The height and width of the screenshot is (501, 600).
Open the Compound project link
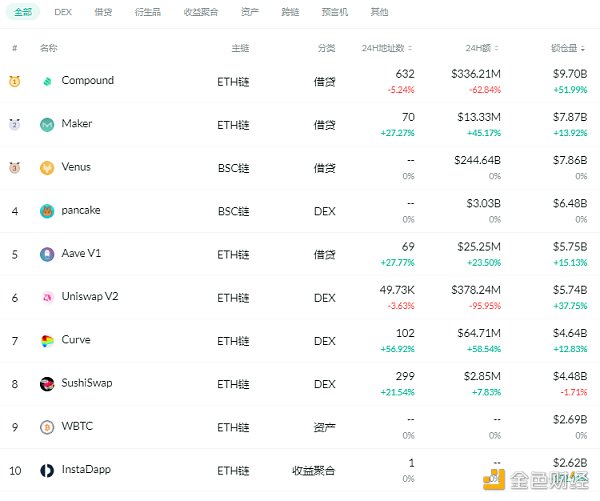(x=88, y=80)
